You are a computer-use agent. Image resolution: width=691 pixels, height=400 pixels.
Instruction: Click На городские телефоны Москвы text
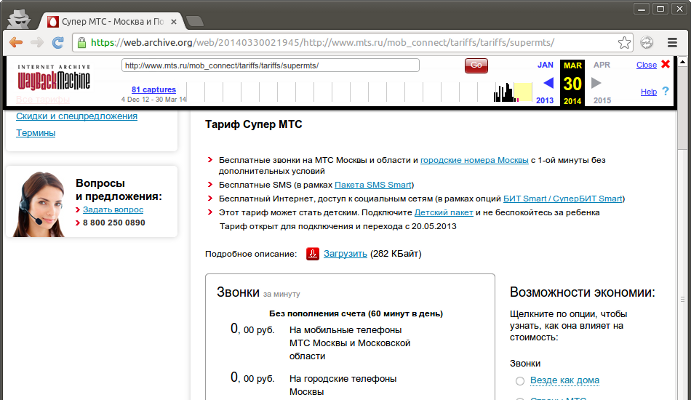click(343, 385)
